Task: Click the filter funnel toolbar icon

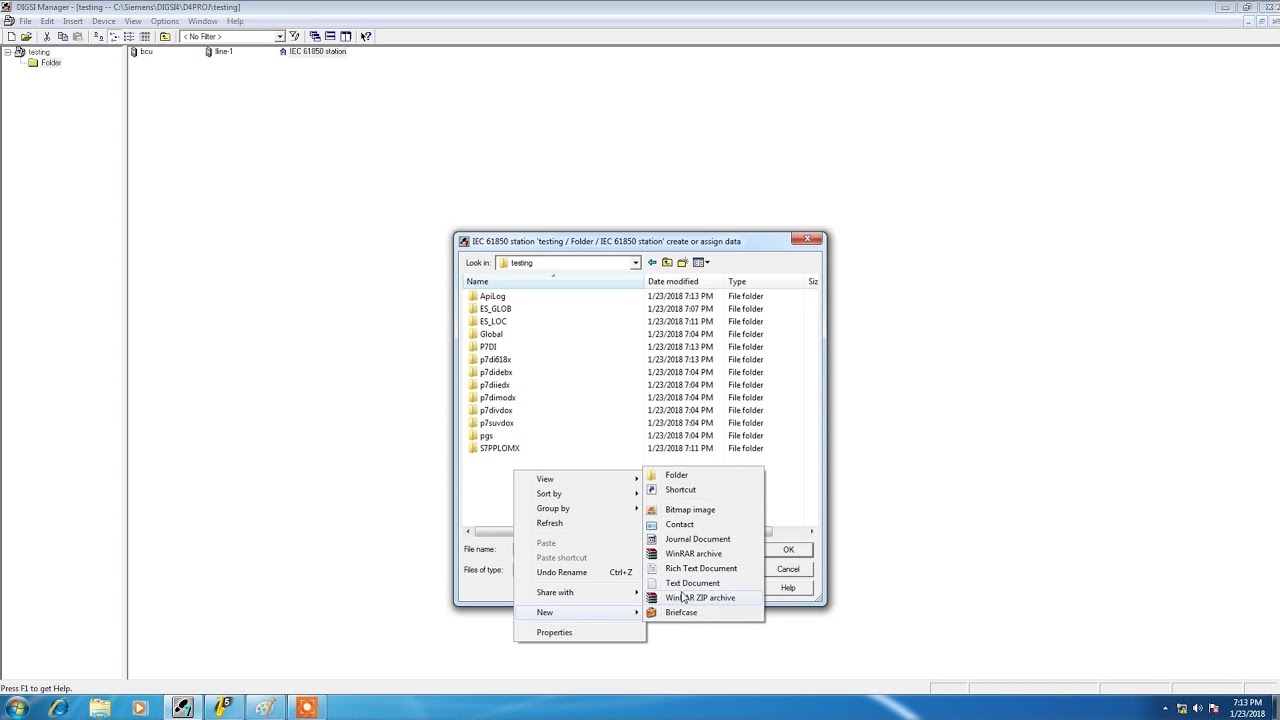Action: tap(294, 37)
